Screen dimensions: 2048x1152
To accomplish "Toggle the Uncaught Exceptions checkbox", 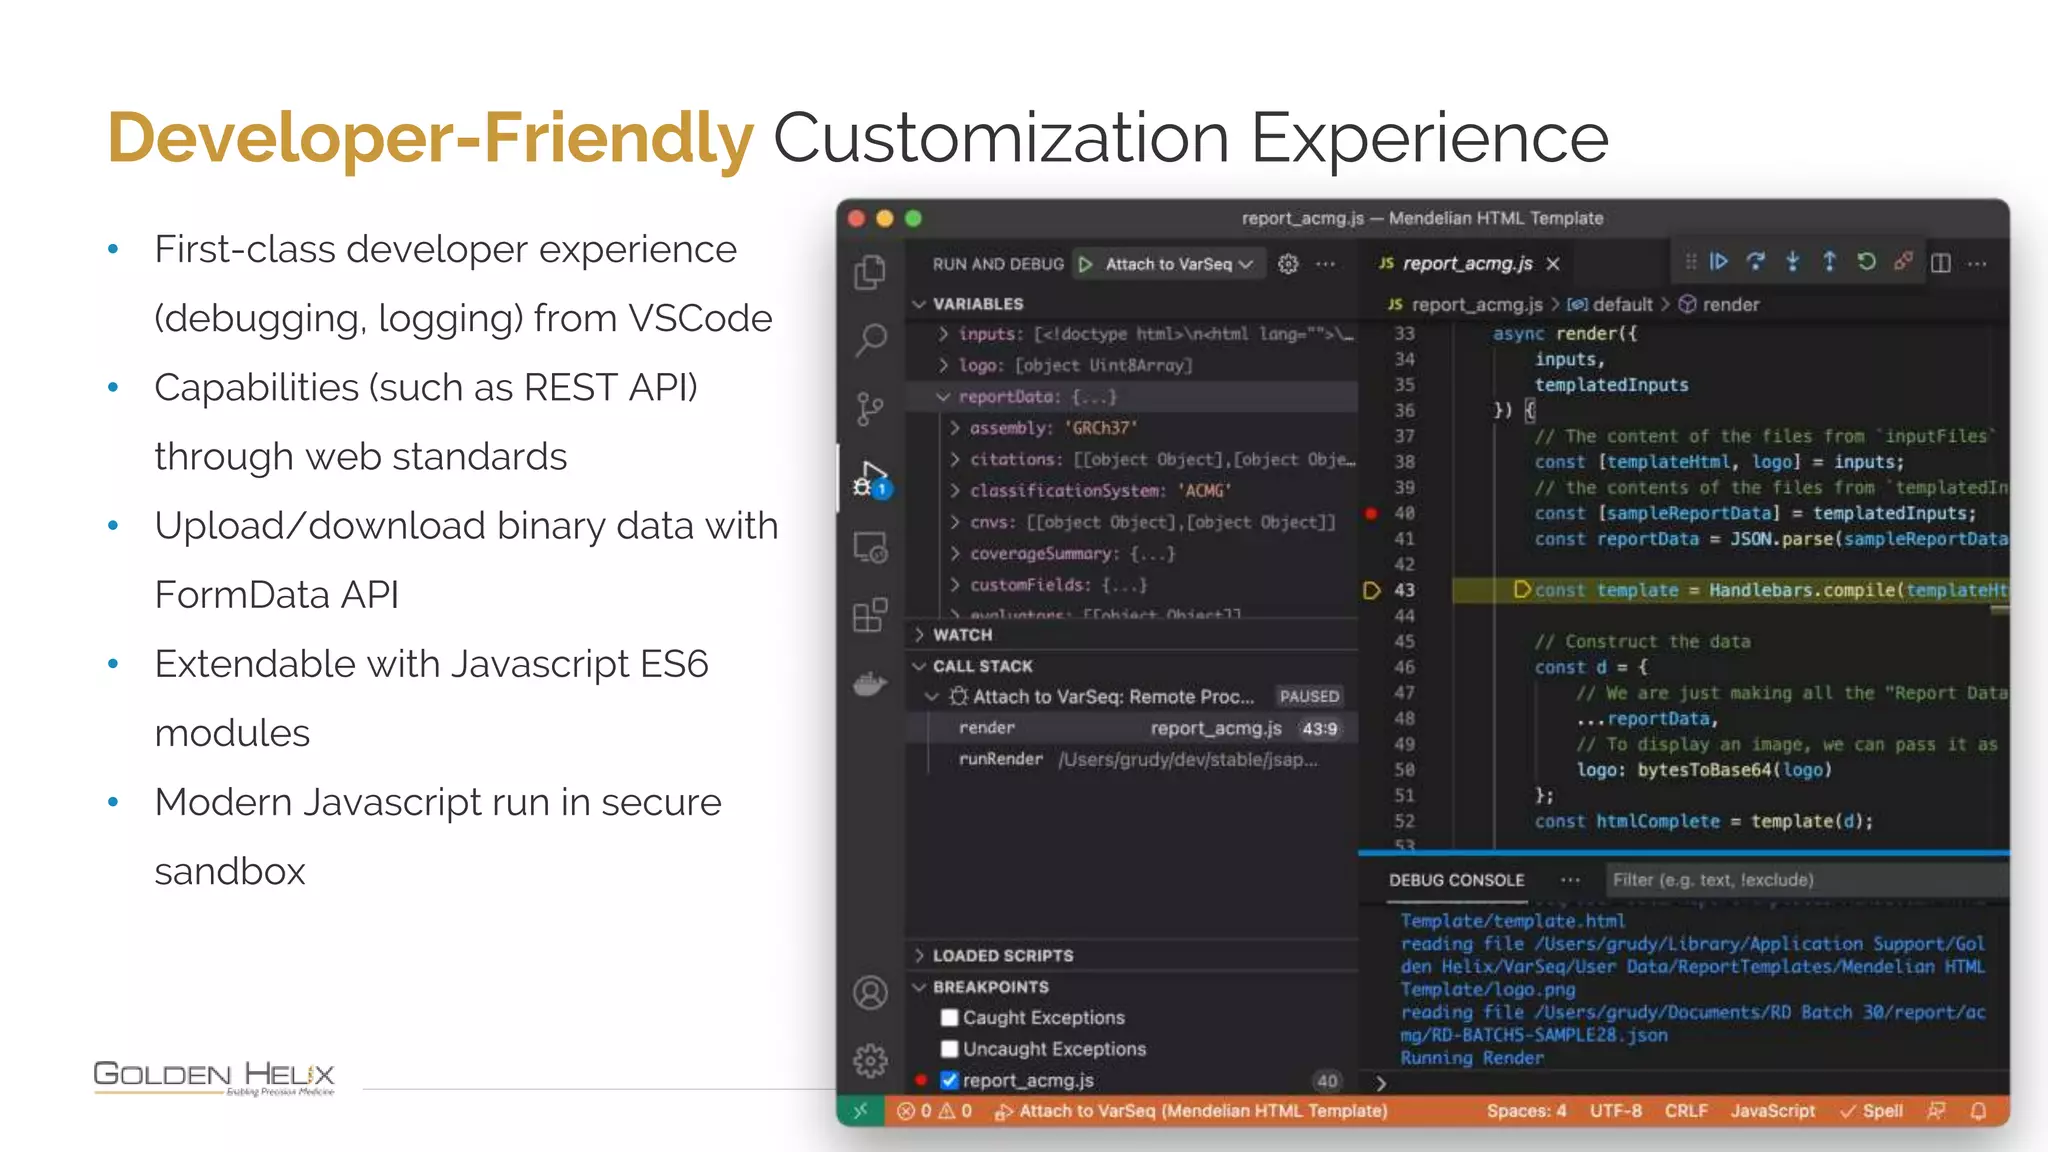I will [949, 1049].
